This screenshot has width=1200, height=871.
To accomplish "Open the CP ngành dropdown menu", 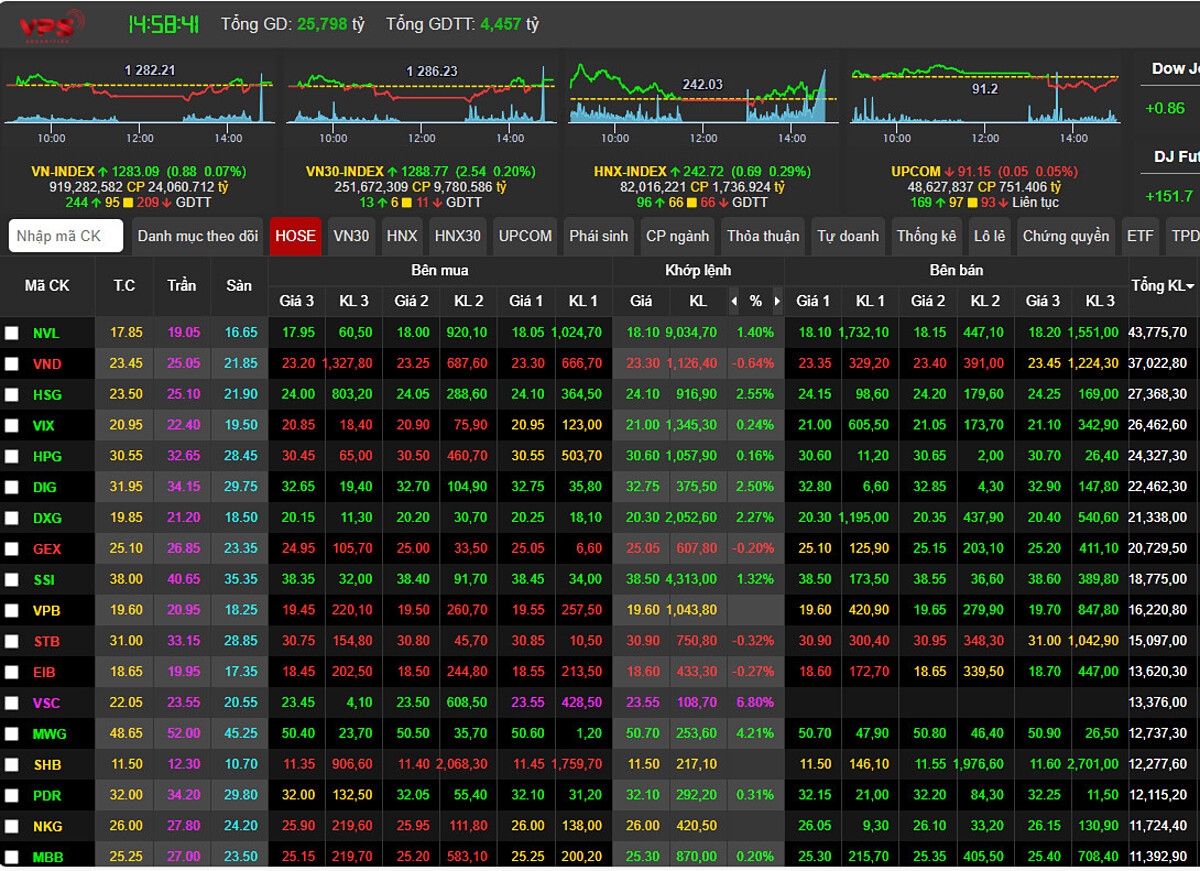I will pos(677,236).
